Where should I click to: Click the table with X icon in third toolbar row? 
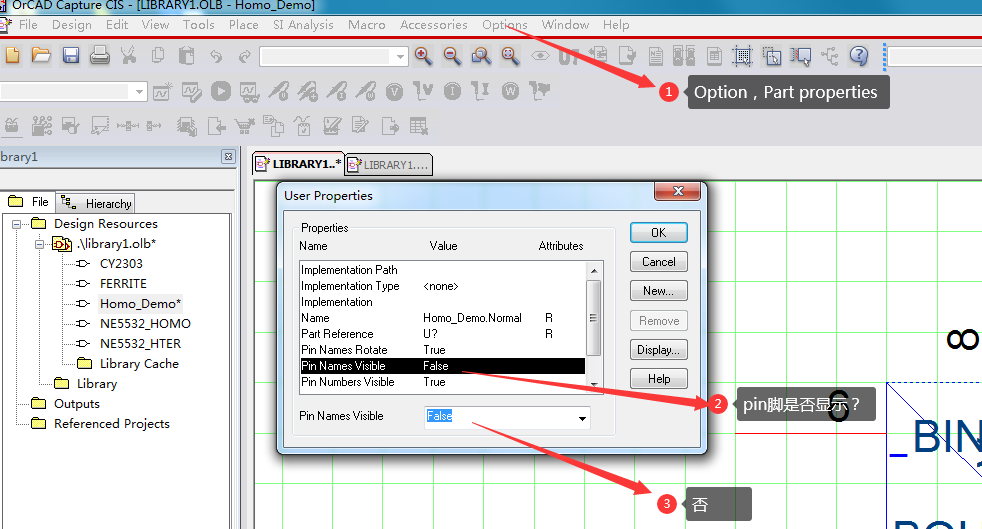coord(418,126)
